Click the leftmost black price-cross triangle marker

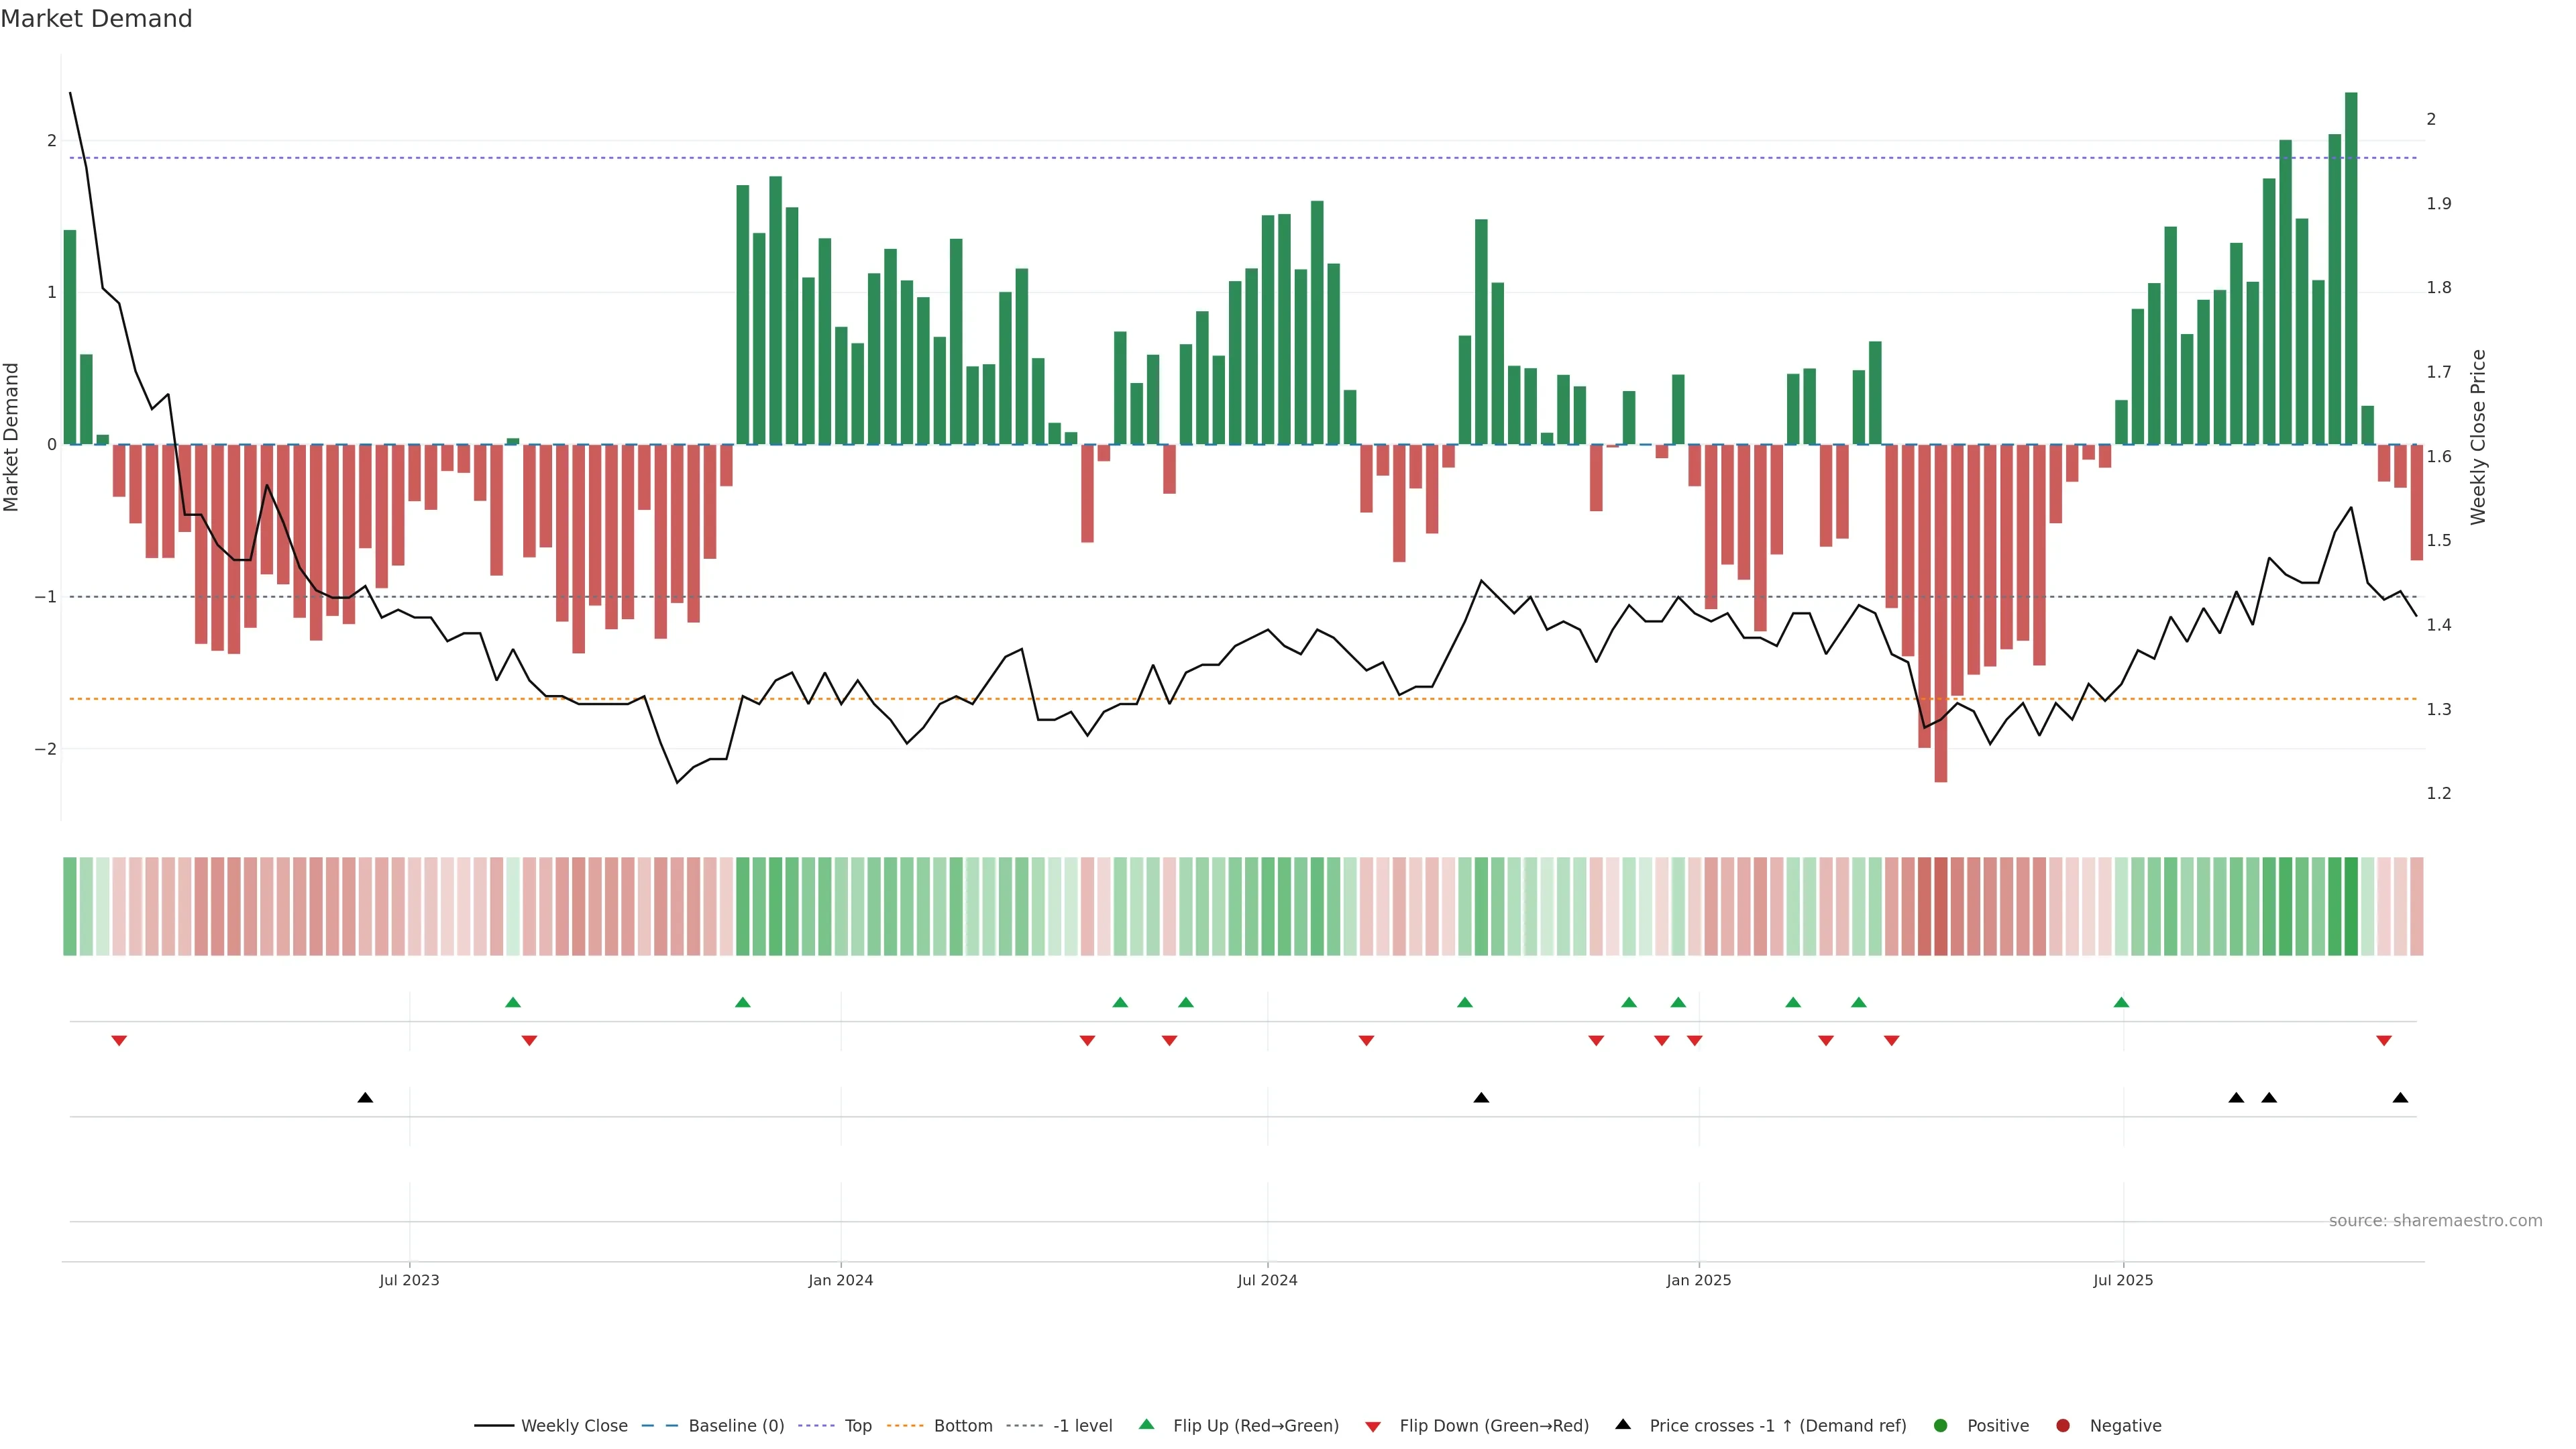365,1098
